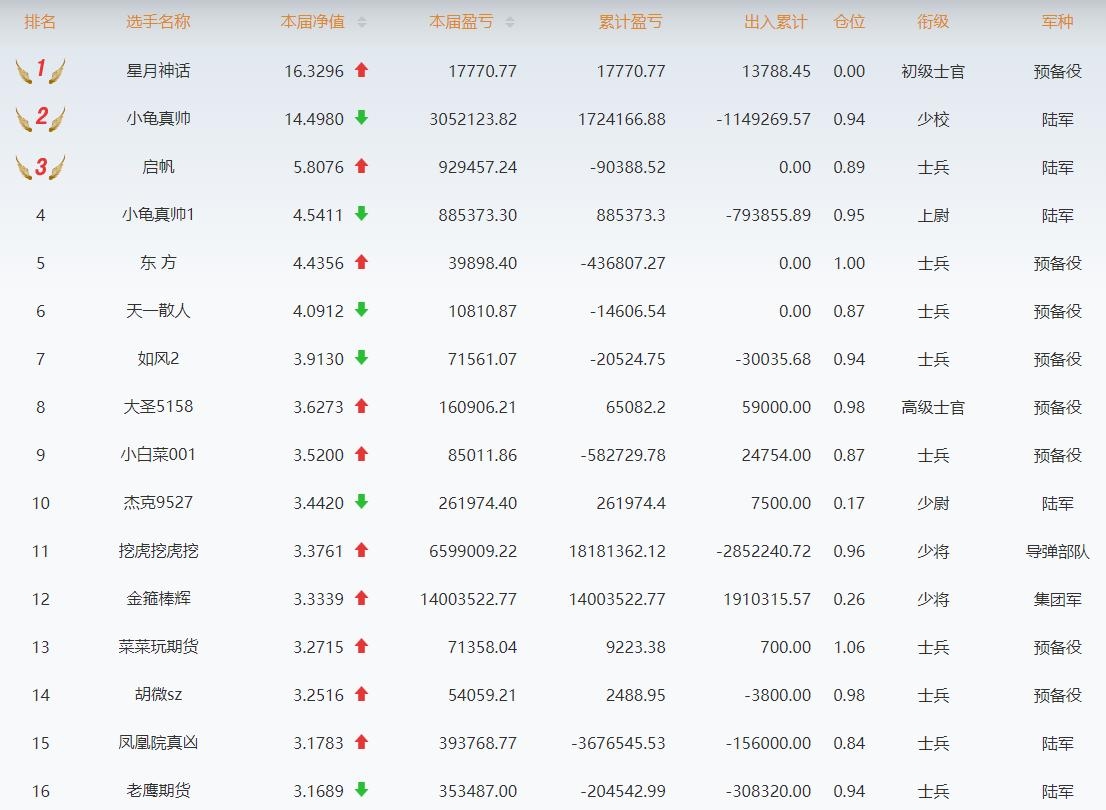Select cumulative value -3676545.53
Viewport: 1106px width, 810px height.
pyautogui.click(x=619, y=743)
